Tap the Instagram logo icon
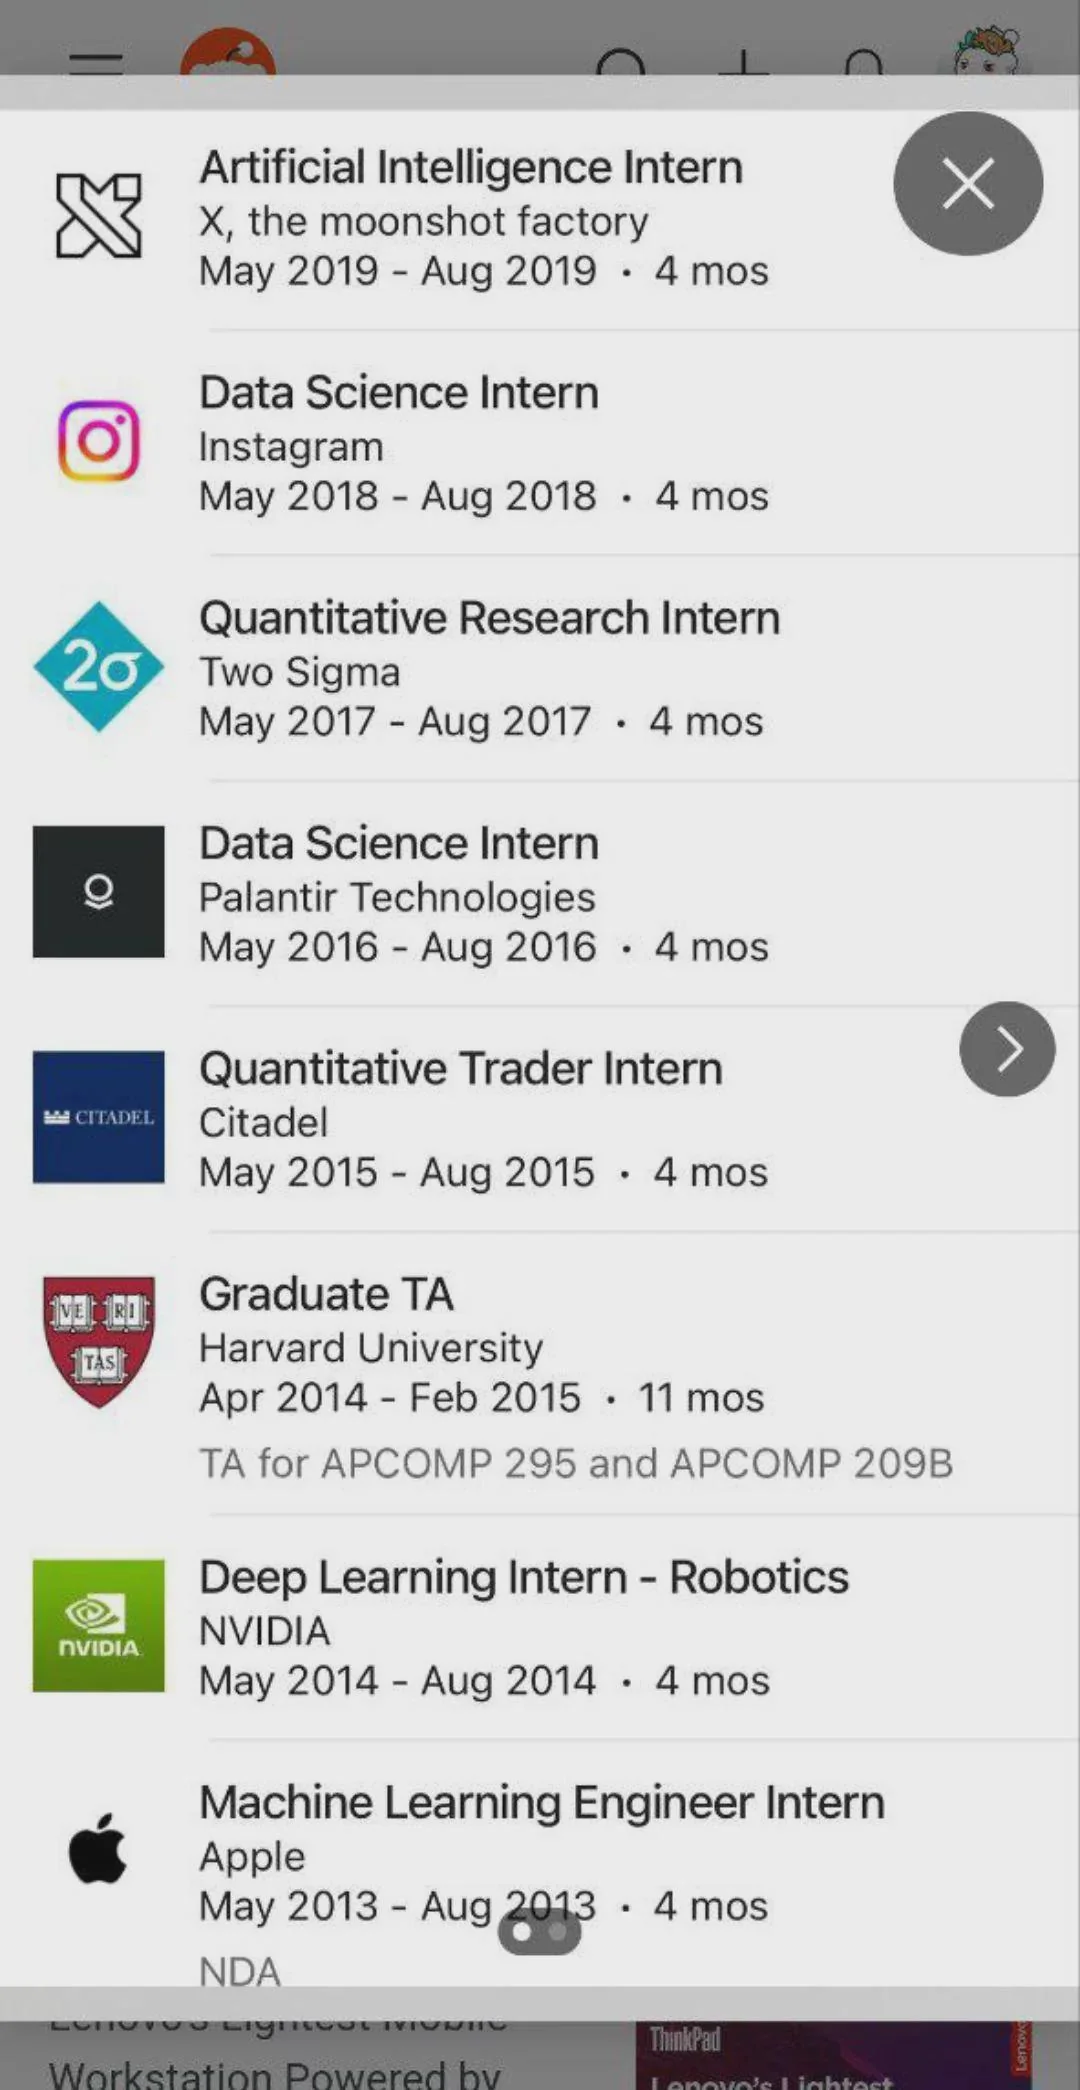 click(98, 441)
